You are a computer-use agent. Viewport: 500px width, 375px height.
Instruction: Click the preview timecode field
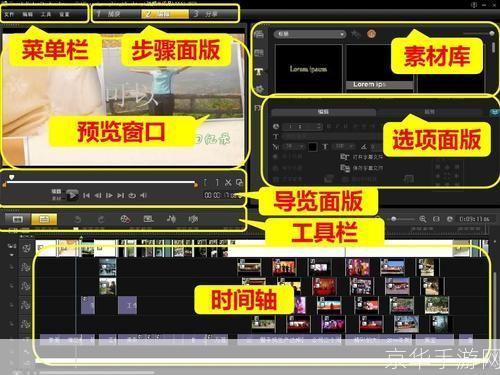223,195
